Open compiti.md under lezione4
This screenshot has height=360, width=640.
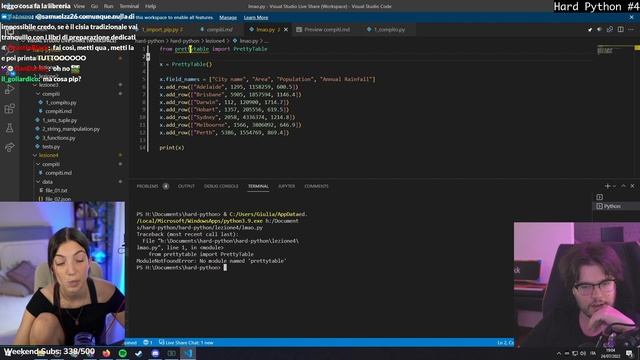click(x=58, y=173)
